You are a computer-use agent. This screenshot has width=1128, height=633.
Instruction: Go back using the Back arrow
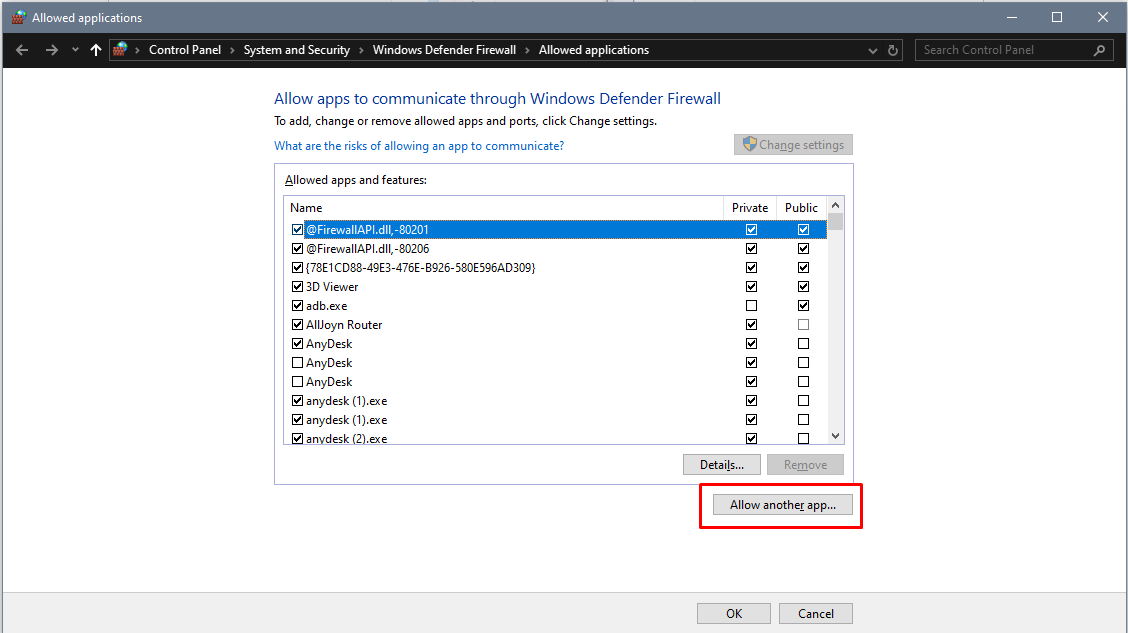pyautogui.click(x=22, y=50)
